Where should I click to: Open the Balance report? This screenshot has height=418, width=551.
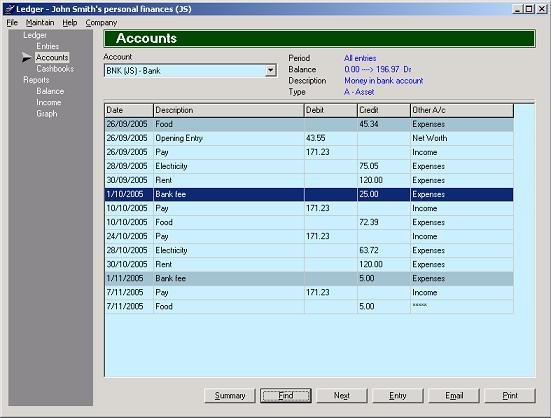(50, 91)
